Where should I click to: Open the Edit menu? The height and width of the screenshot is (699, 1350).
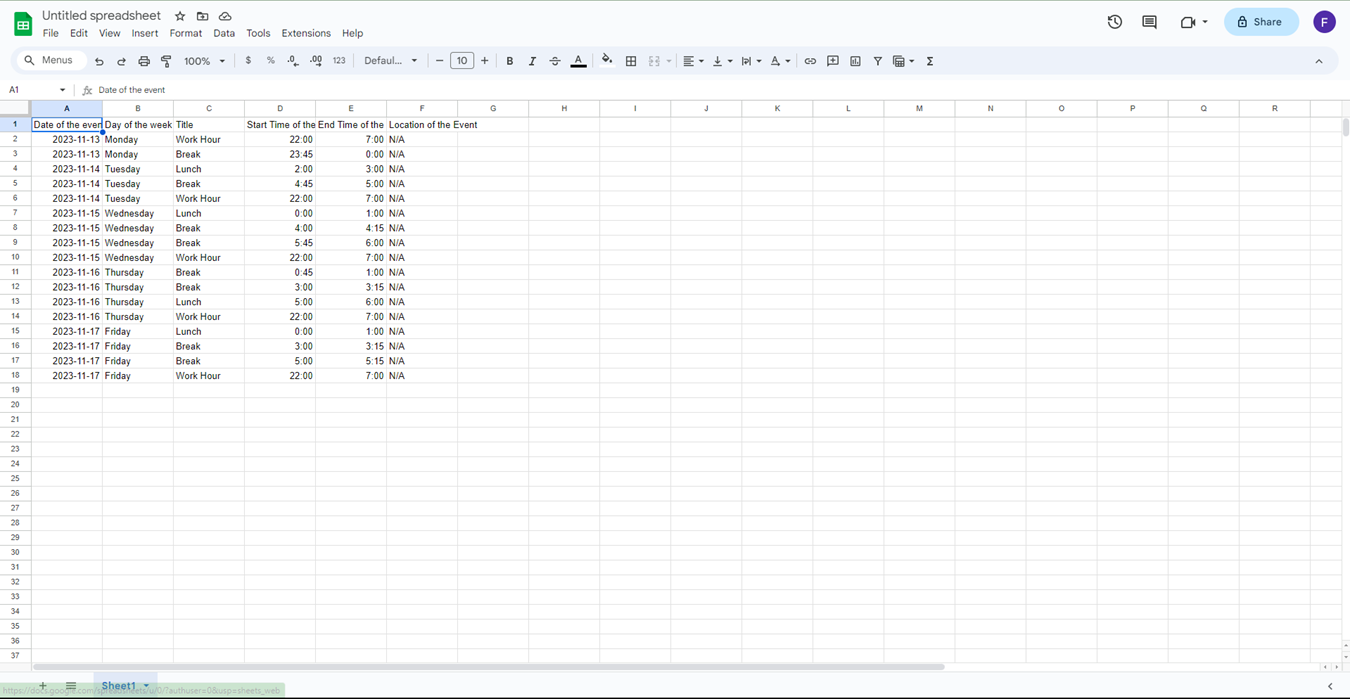79,33
